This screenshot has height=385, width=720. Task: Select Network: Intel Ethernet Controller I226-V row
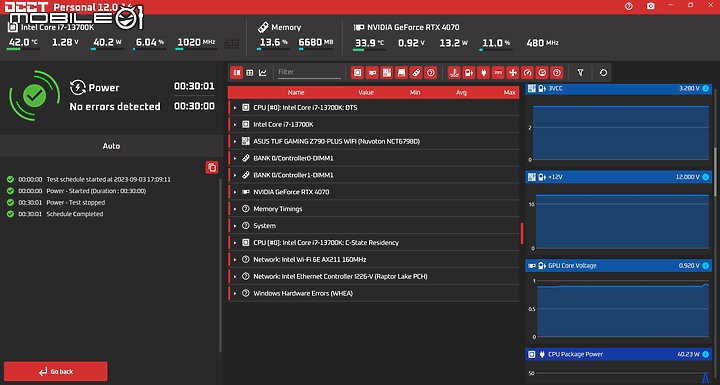point(373,277)
